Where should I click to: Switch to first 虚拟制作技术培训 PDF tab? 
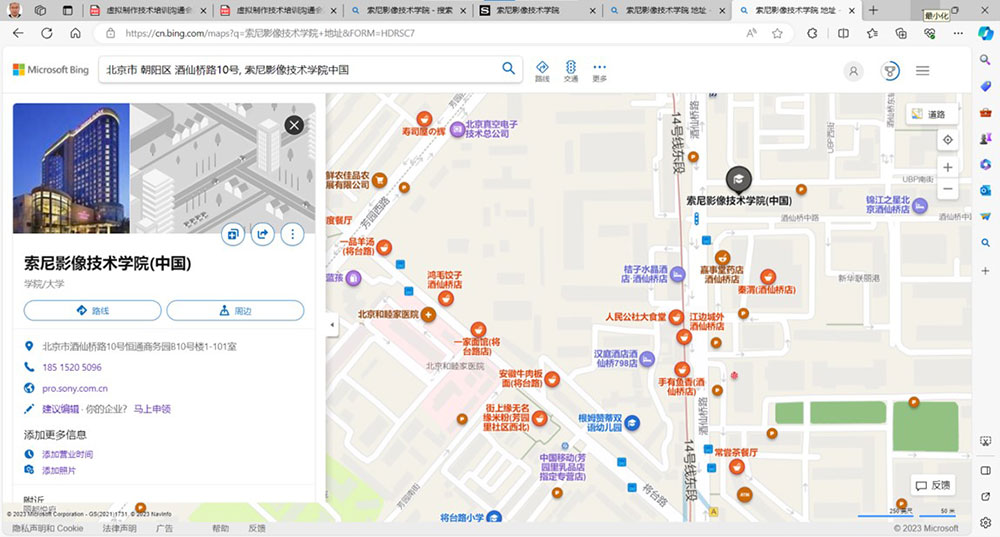[x=148, y=10]
